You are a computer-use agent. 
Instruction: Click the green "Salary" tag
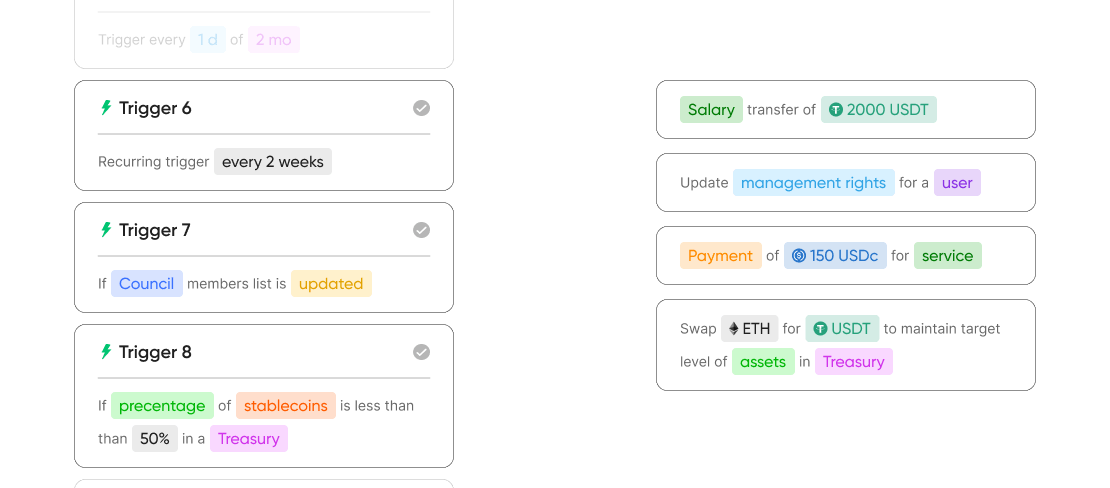pyautogui.click(x=711, y=110)
